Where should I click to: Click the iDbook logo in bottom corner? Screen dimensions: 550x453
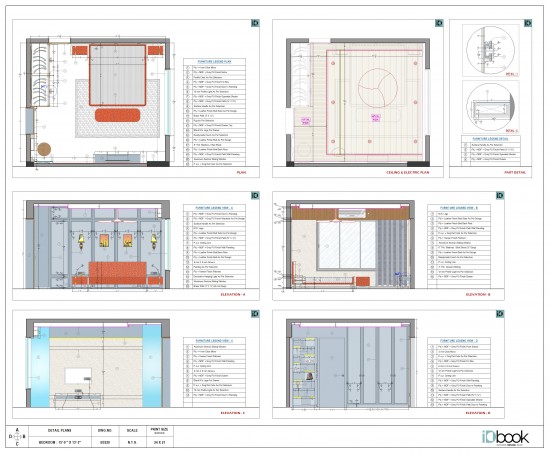pos(505,437)
